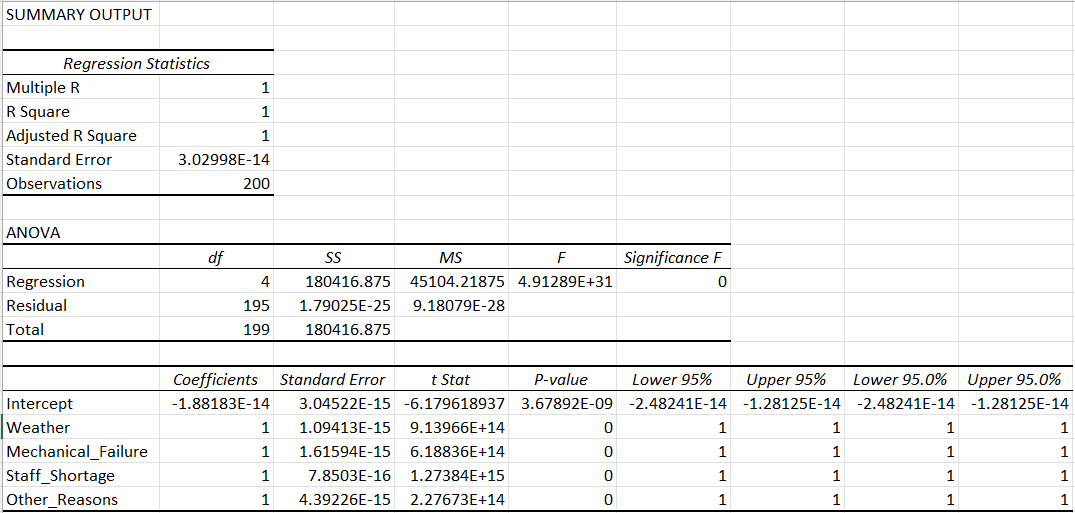The width and height of the screenshot is (1075, 513).
Task: Click the SS column header
Action: pyautogui.click(x=334, y=258)
